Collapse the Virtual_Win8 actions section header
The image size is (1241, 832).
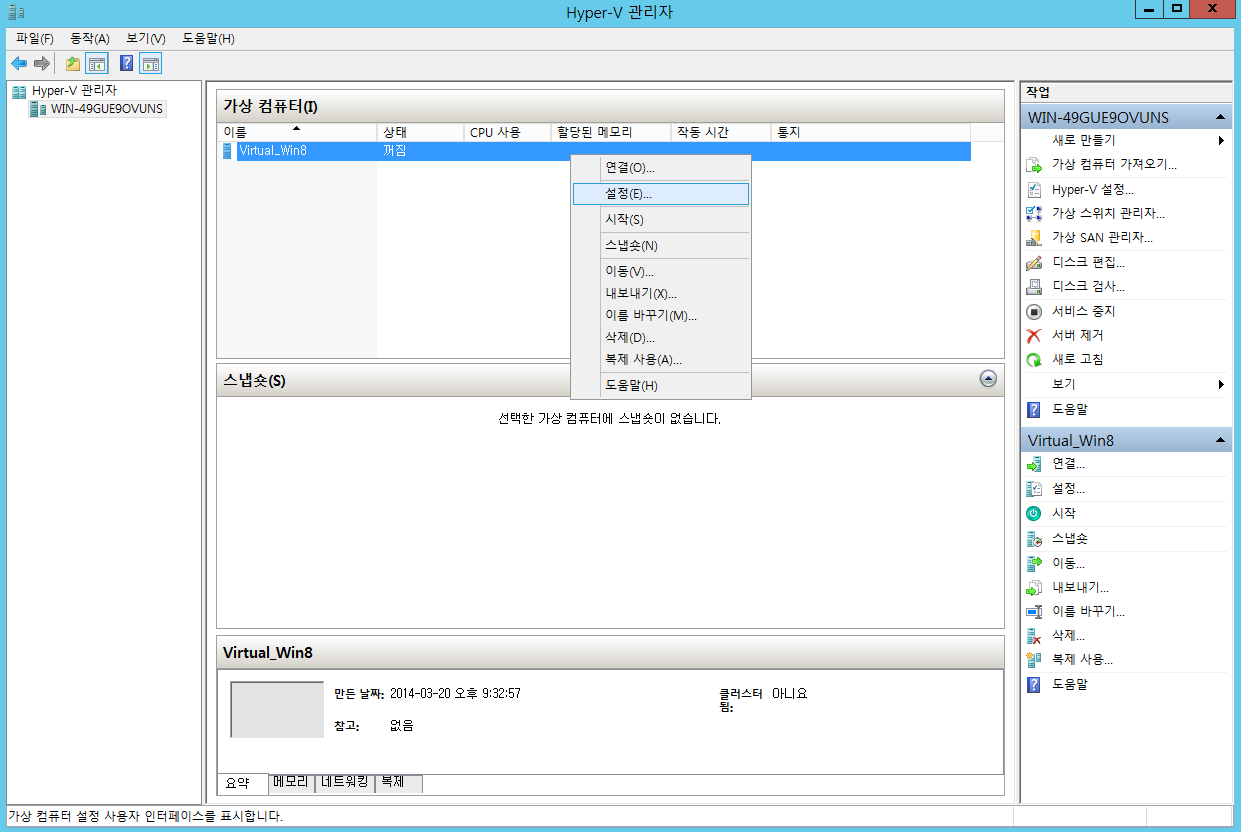(x=1126, y=440)
